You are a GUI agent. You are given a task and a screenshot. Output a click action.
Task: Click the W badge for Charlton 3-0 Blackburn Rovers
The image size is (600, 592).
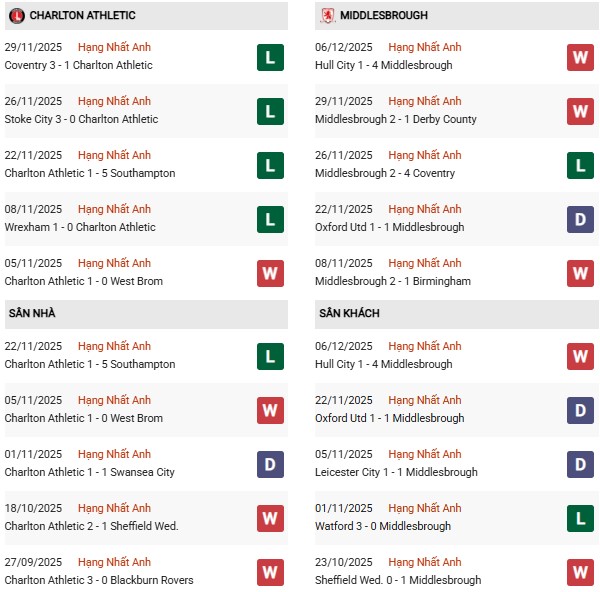tap(270, 572)
